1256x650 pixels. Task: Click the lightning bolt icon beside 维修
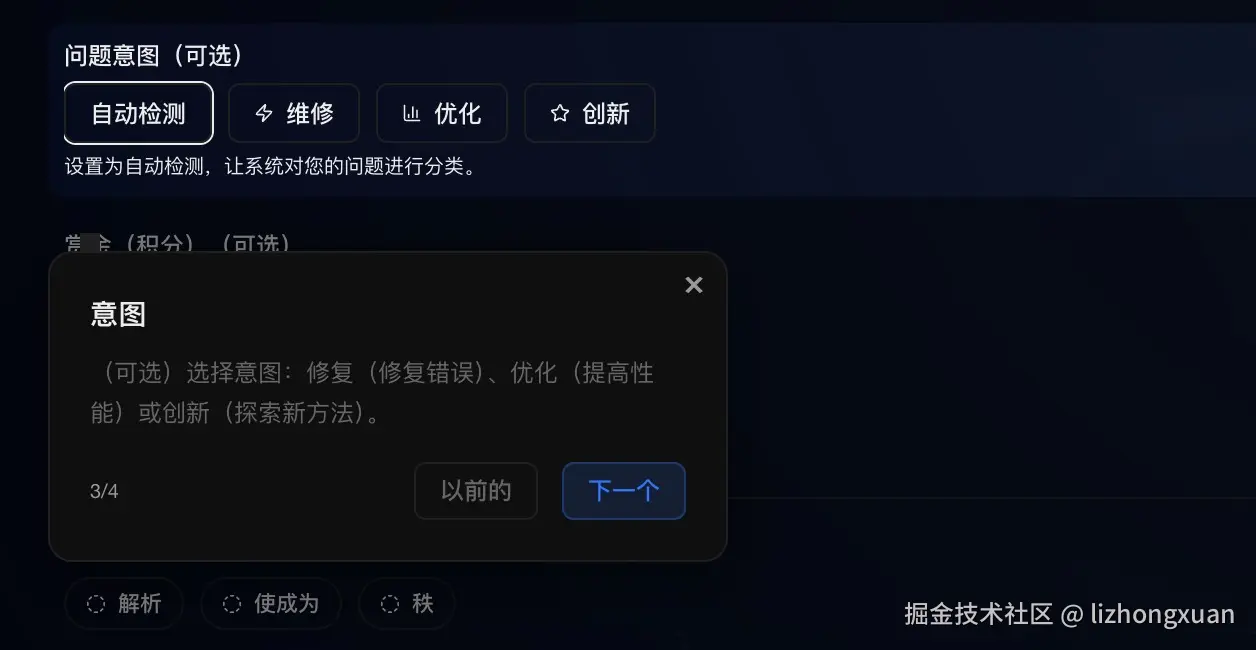[x=264, y=114]
